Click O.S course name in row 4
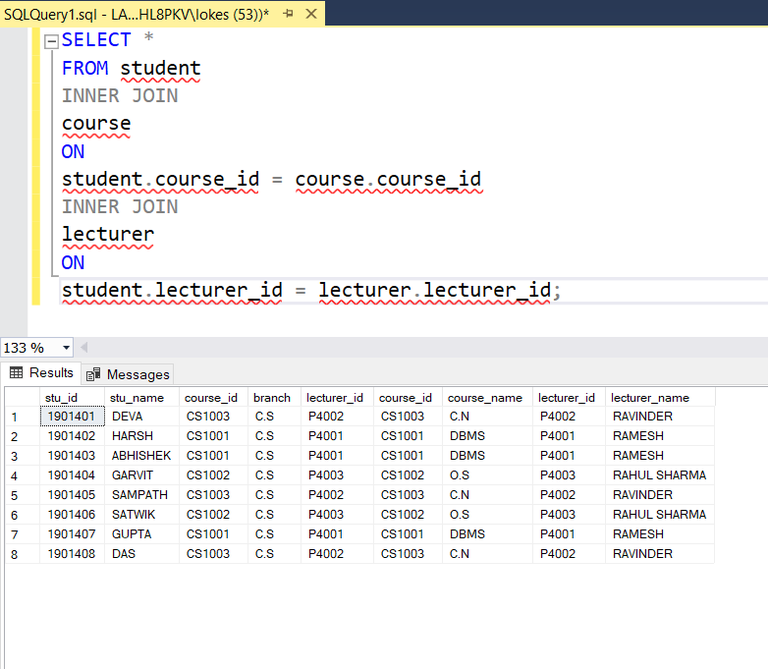Viewport: 768px width, 669px height. tap(487, 475)
